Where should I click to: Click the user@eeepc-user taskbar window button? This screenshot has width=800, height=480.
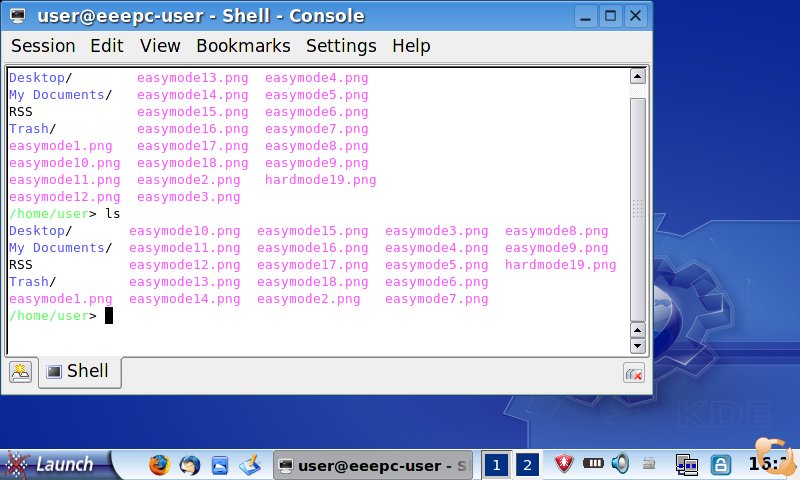click(372, 465)
